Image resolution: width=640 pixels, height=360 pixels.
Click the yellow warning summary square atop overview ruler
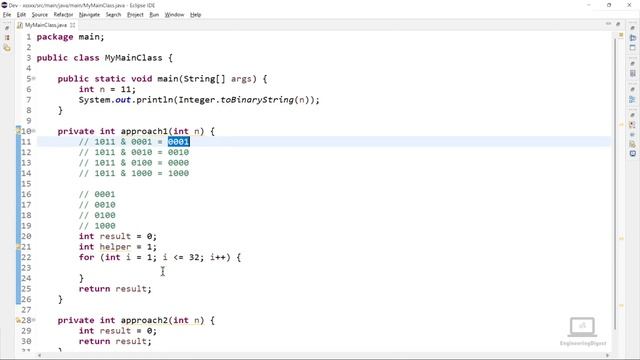coord(621,36)
